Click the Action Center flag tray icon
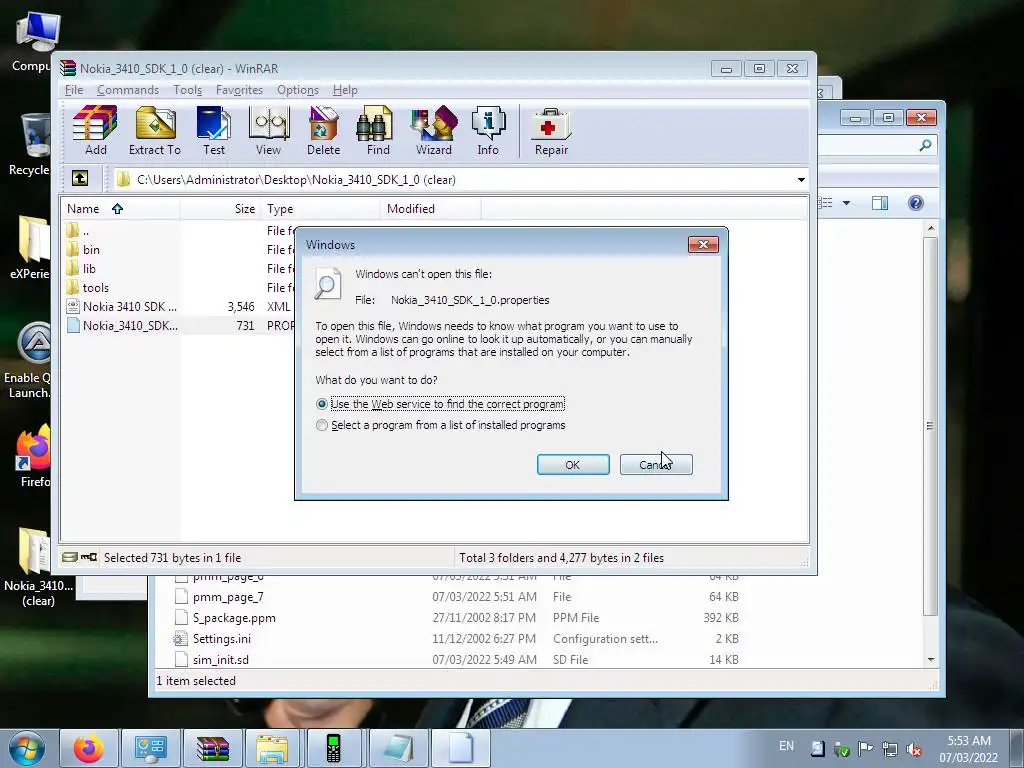 coord(865,749)
